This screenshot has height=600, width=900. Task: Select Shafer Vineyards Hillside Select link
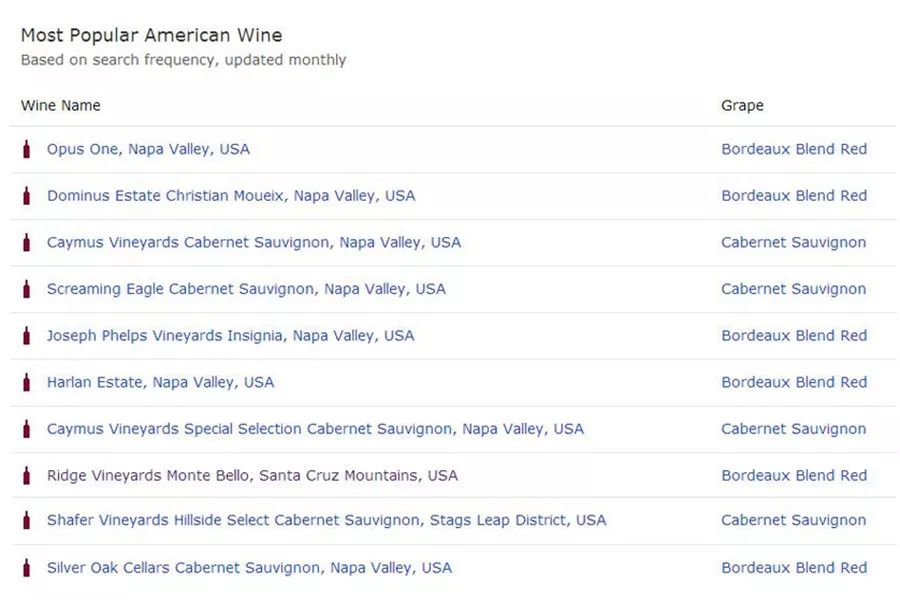pyautogui.click(x=326, y=521)
